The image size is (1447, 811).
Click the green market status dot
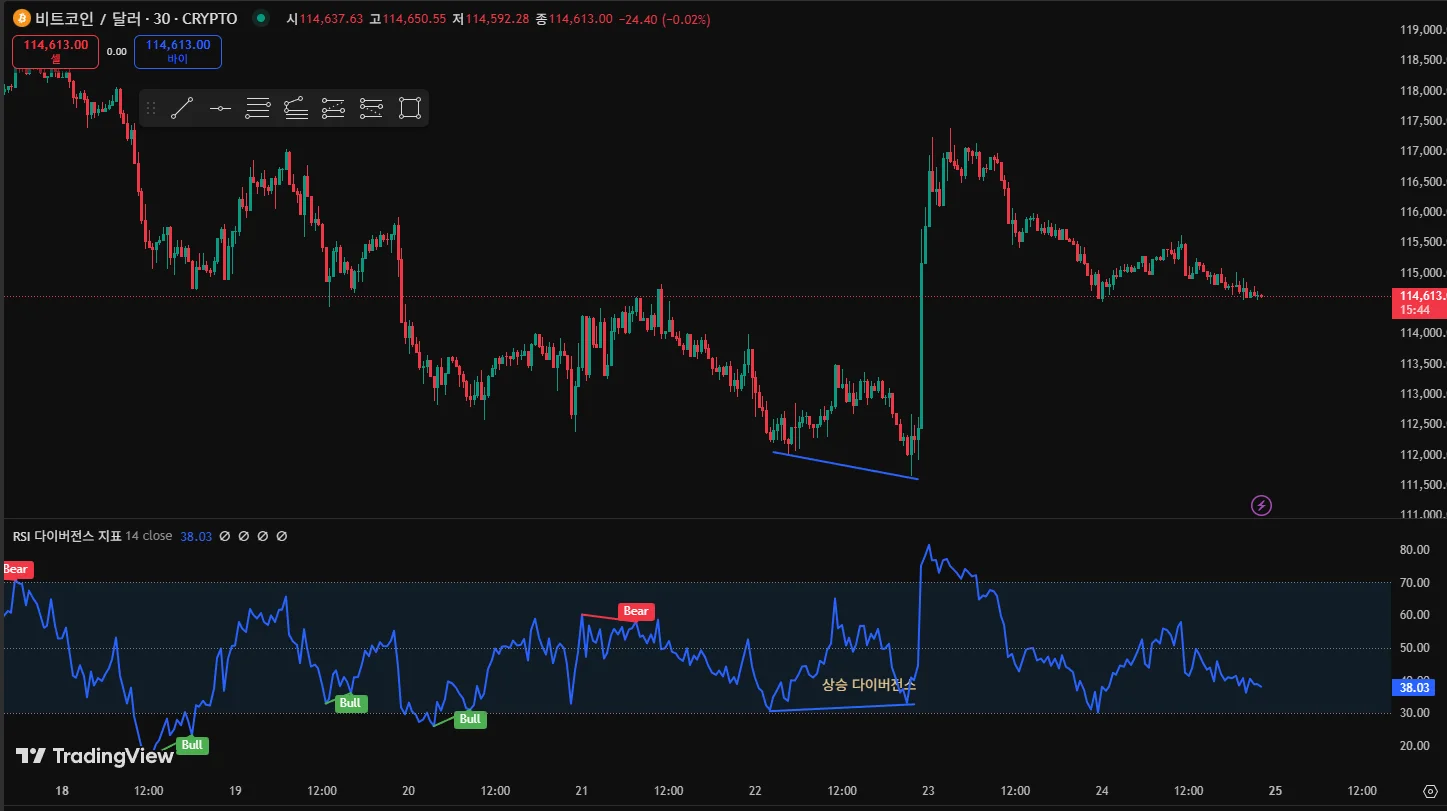(261, 18)
